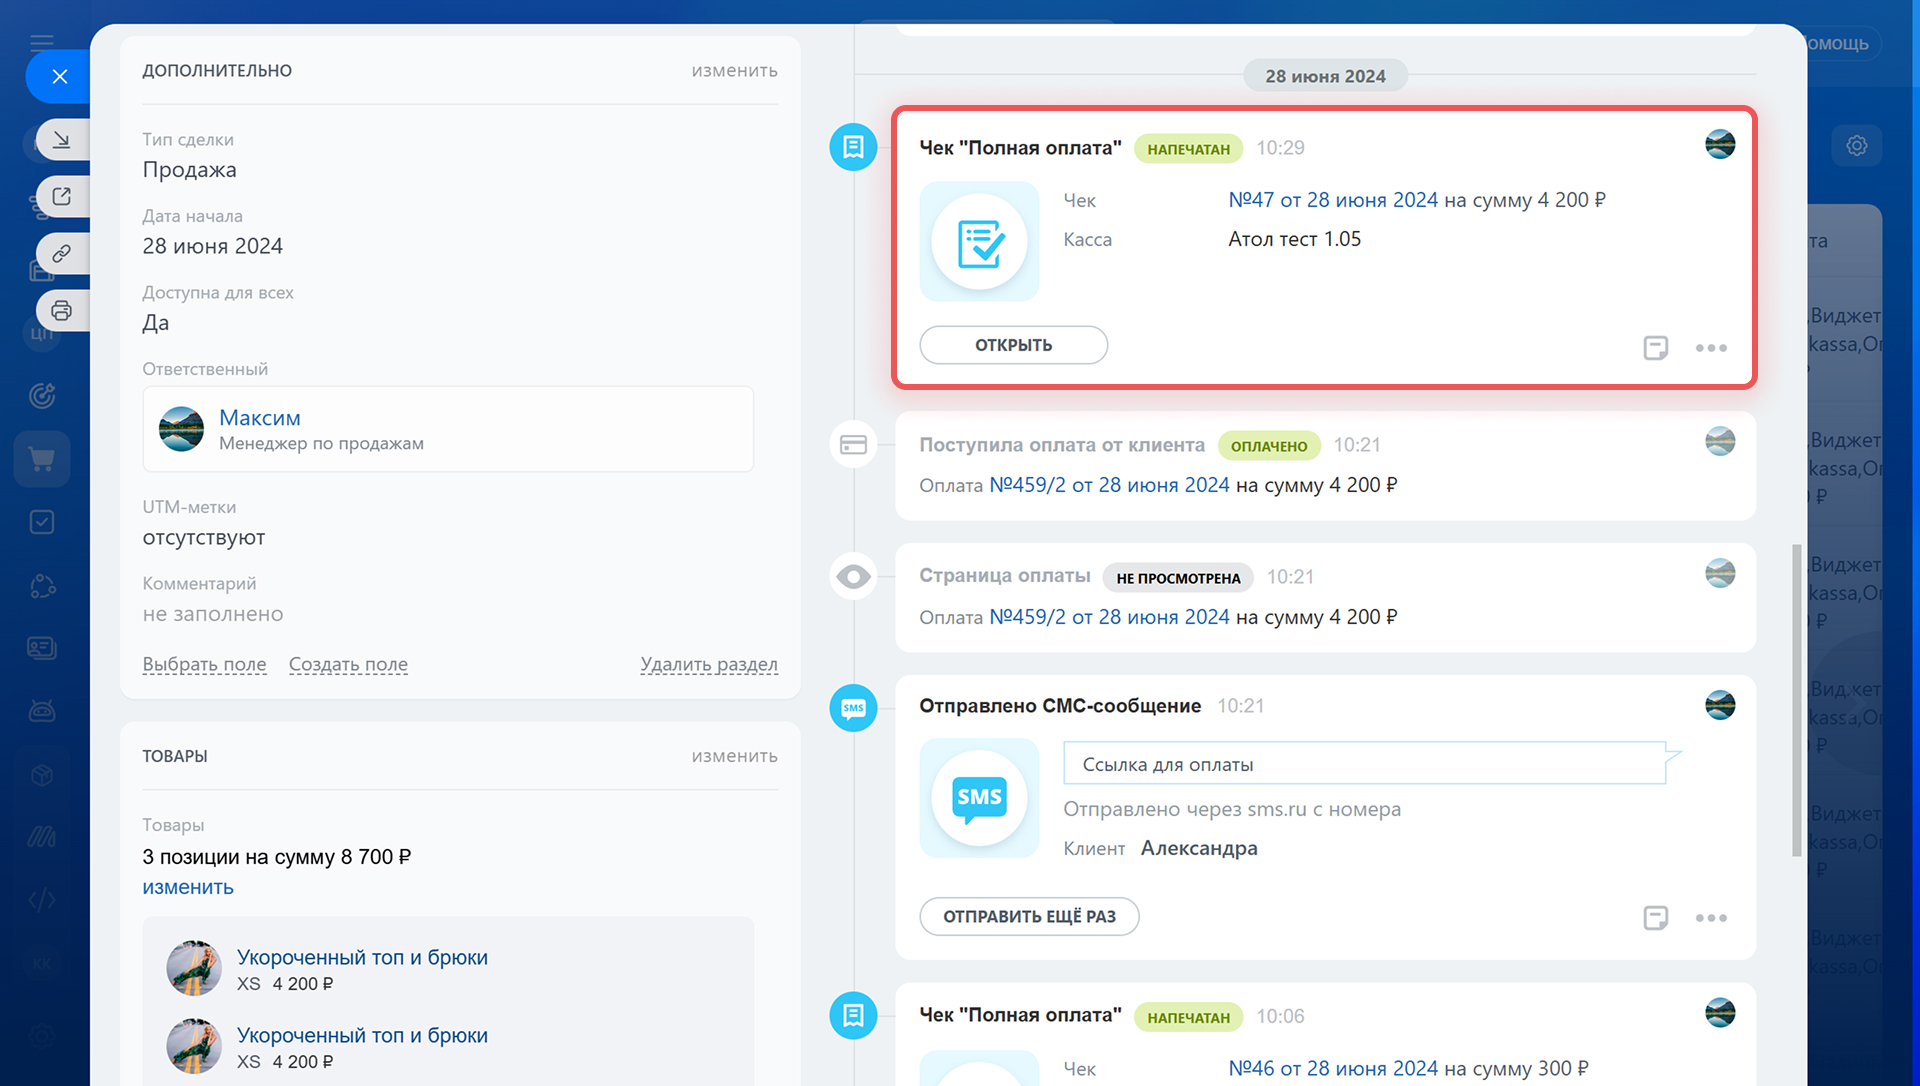The width and height of the screenshot is (1920, 1086).
Task: Click изменить in ДОПОЛНИТЕЛЬНО section header
Action: tap(734, 71)
